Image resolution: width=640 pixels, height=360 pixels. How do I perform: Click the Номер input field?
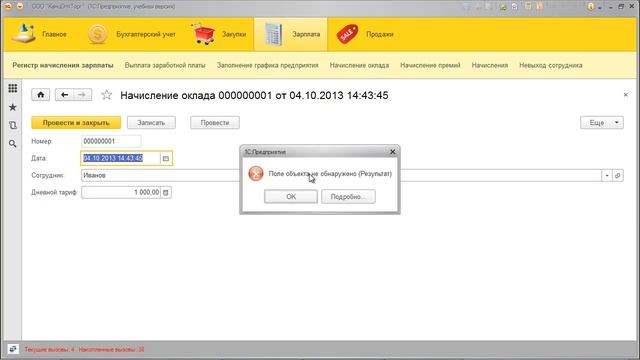click(x=111, y=141)
